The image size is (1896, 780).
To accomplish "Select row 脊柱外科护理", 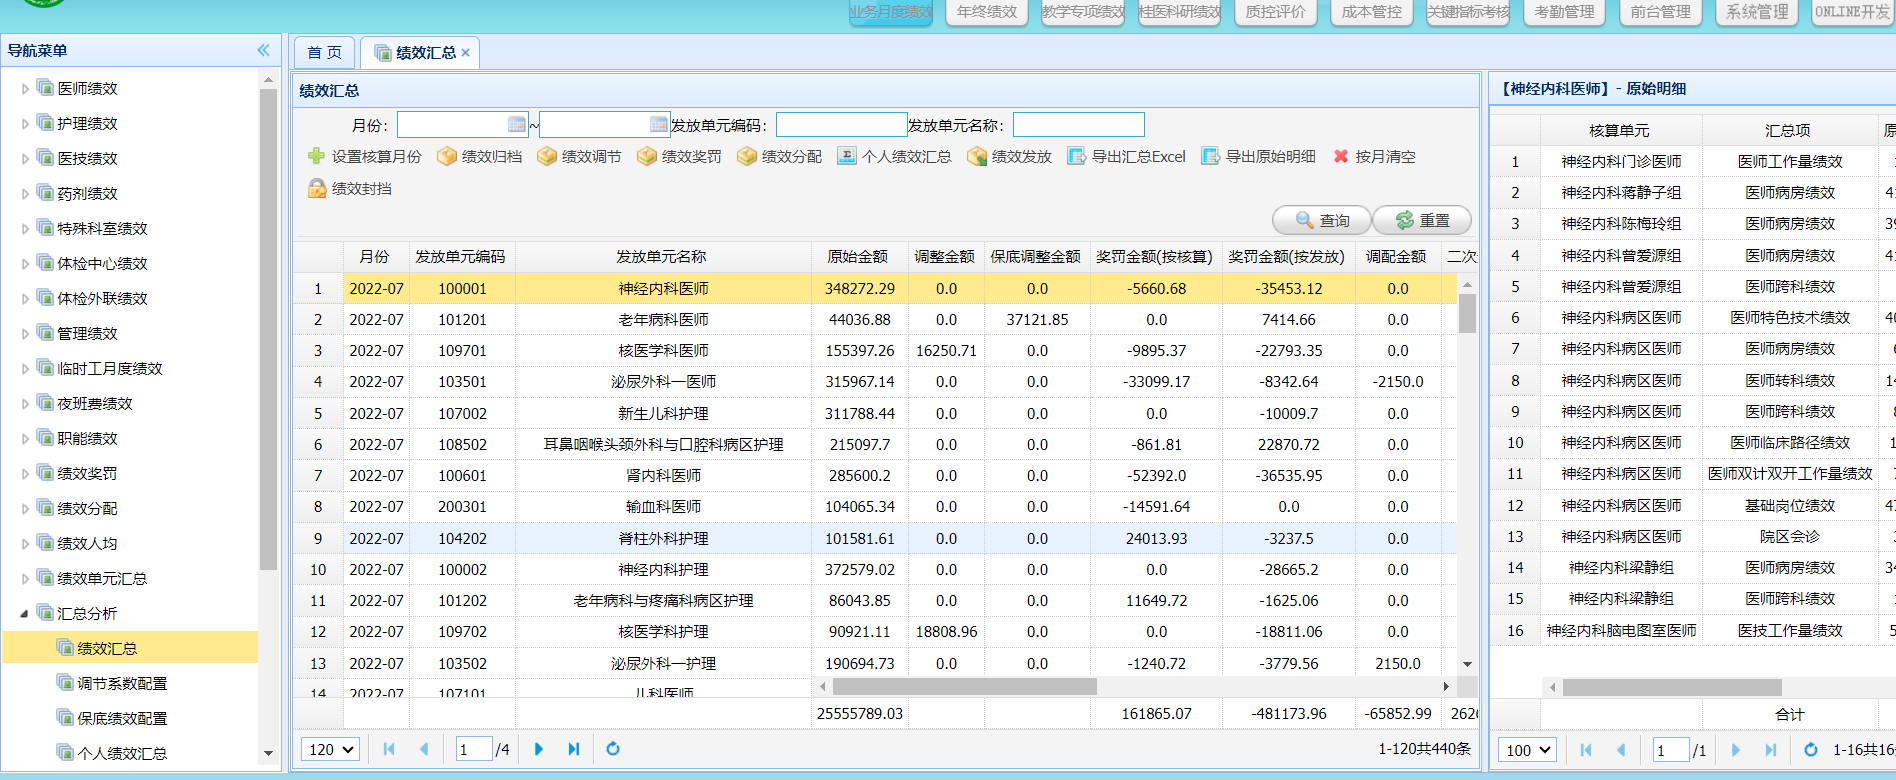I will click(875, 539).
